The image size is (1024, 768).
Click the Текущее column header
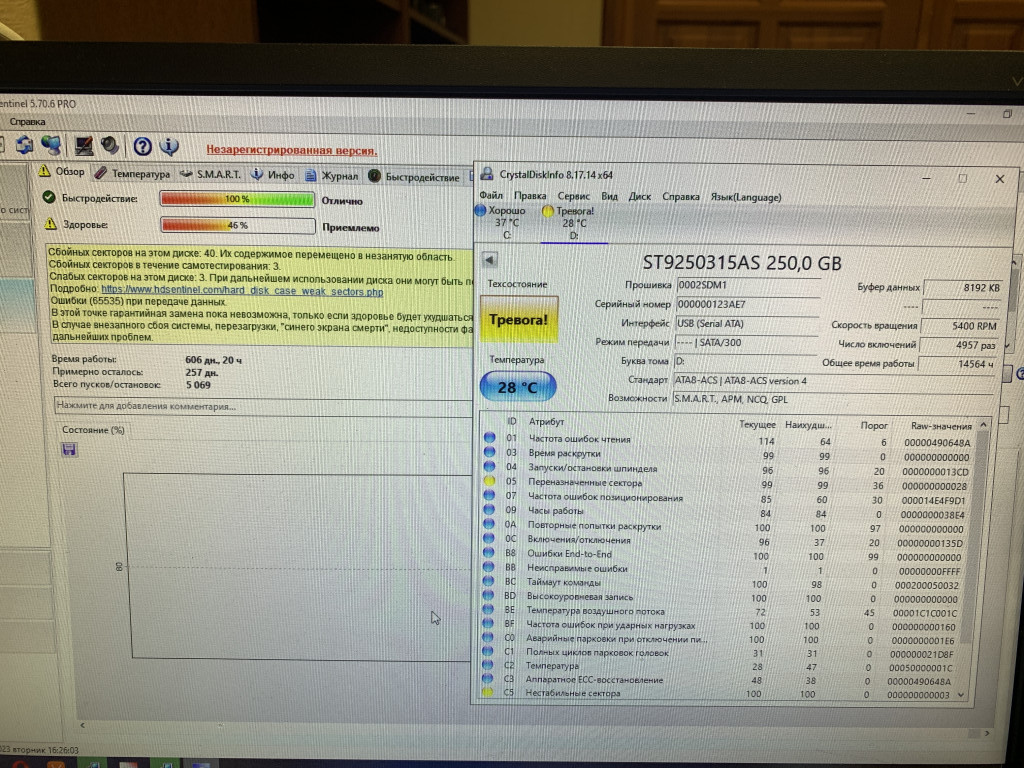pos(757,424)
